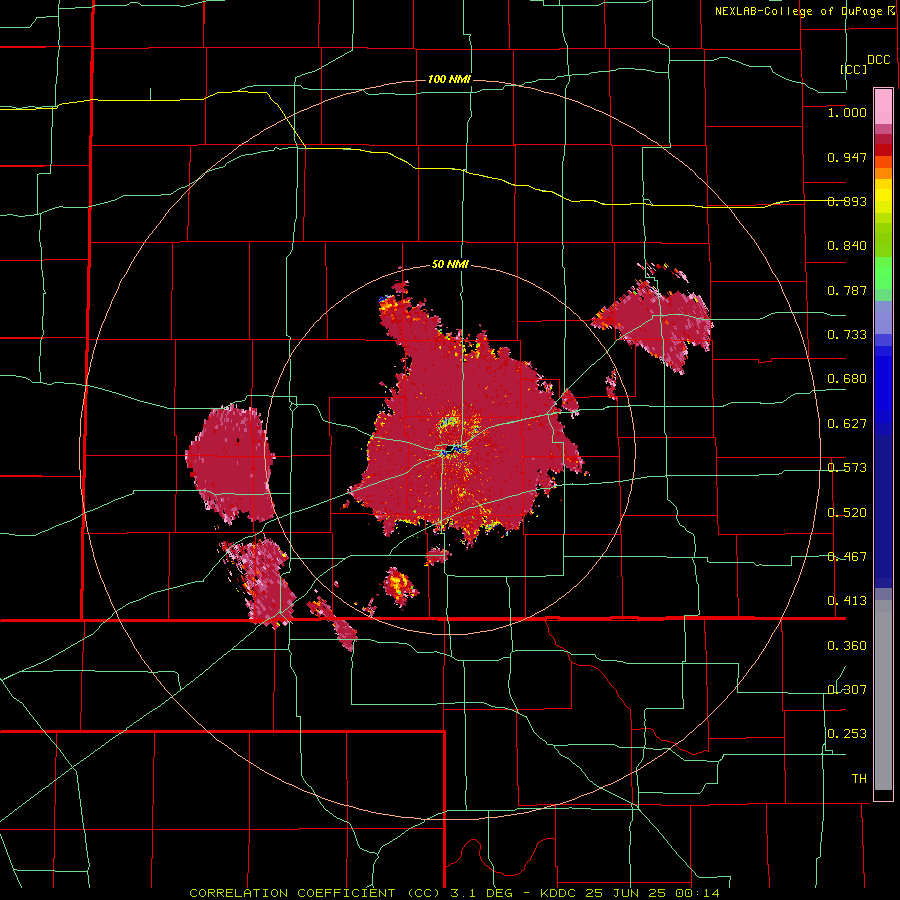Click the KDDC station identifier in caption

tap(559, 893)
